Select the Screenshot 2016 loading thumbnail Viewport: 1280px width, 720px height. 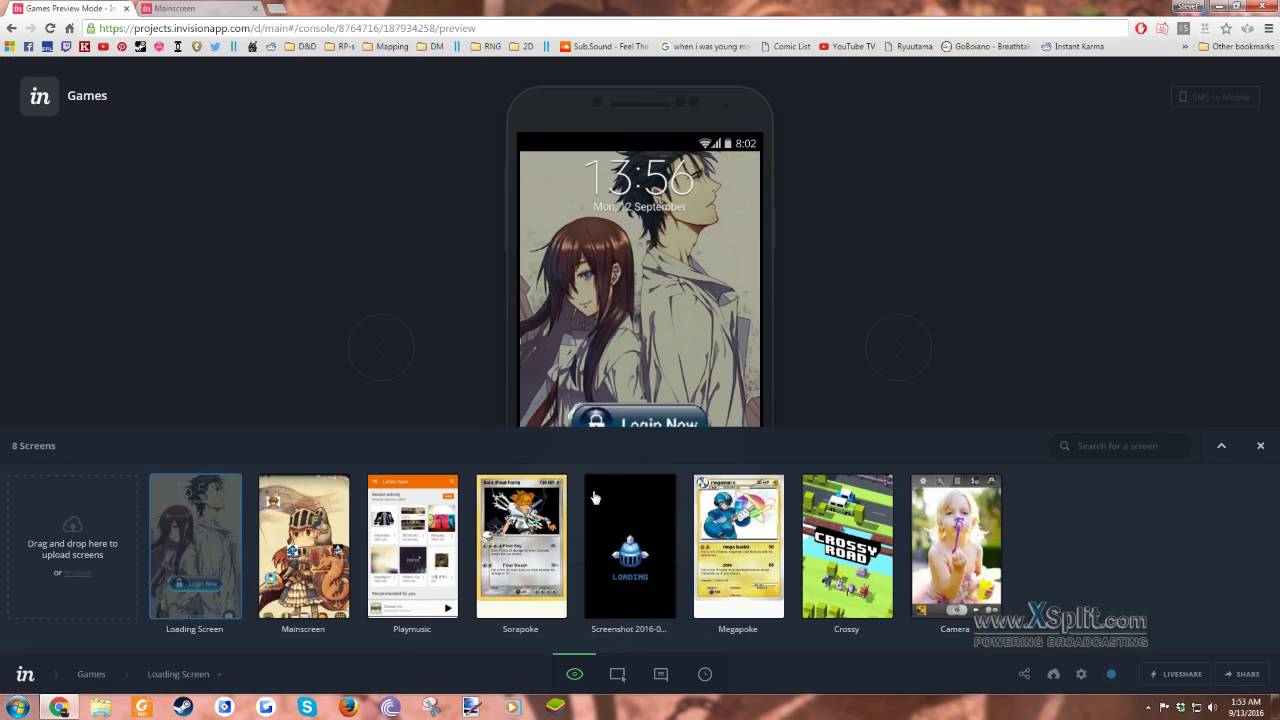pos(630,546)
